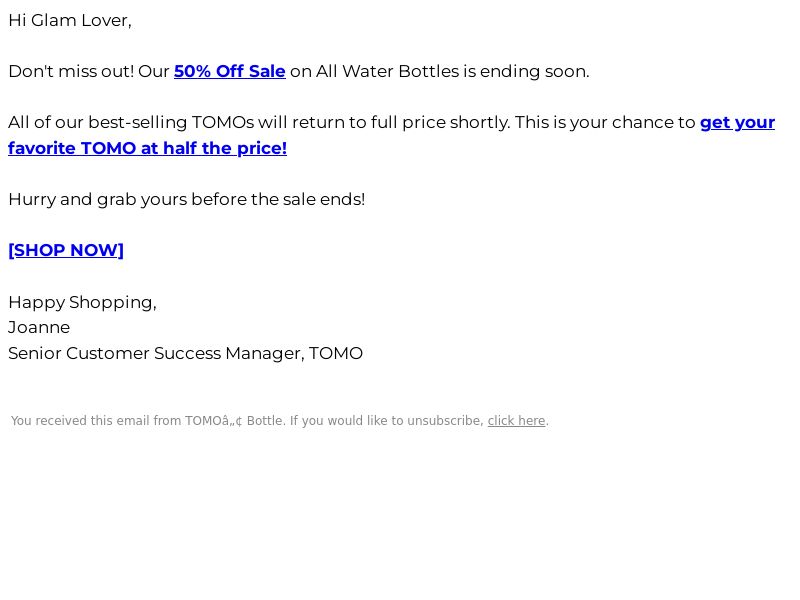Click the [SHOP NOW] link
This screenshot has width=800, height=600.
pos(66,250)
